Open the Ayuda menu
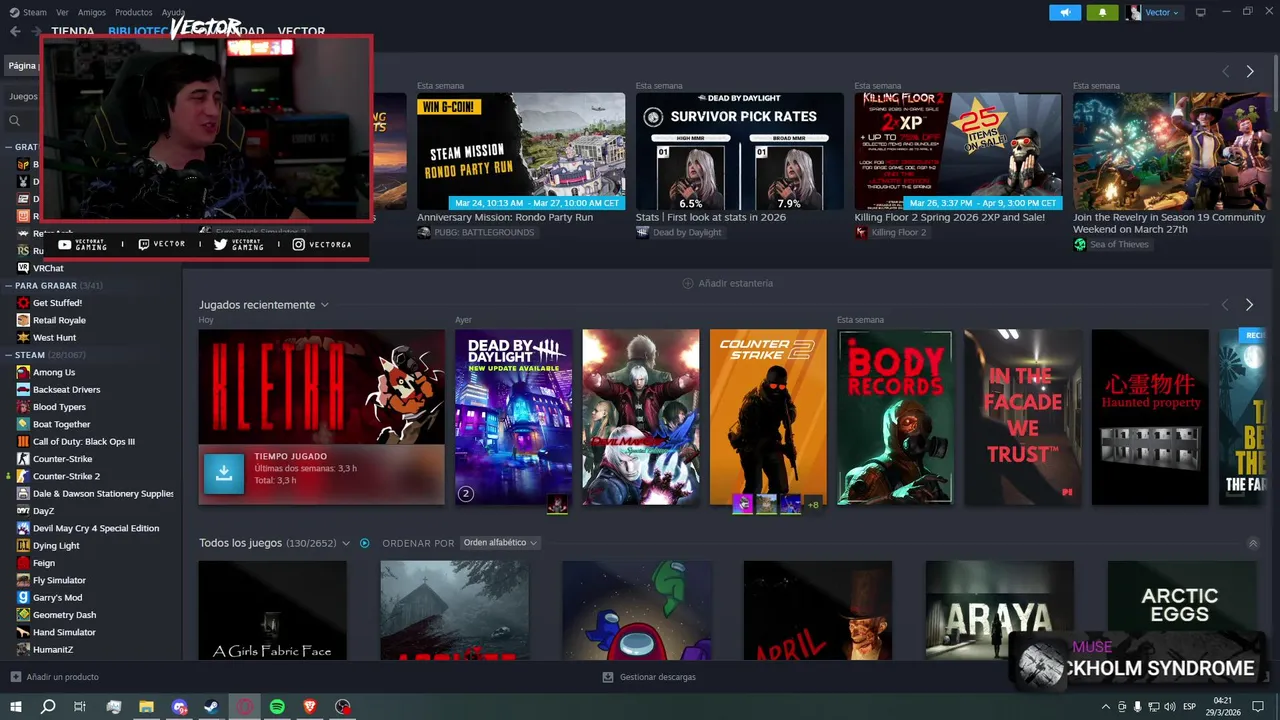 click(x=173, y=12)
